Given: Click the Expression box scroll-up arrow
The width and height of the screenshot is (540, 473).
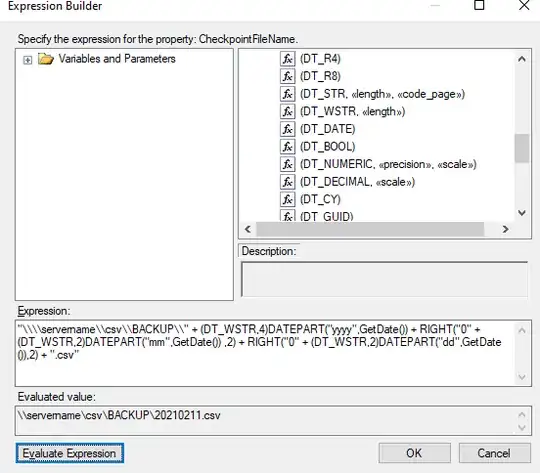Looking at the screenshot, I should pyautogui.click(x=522, y=330).
